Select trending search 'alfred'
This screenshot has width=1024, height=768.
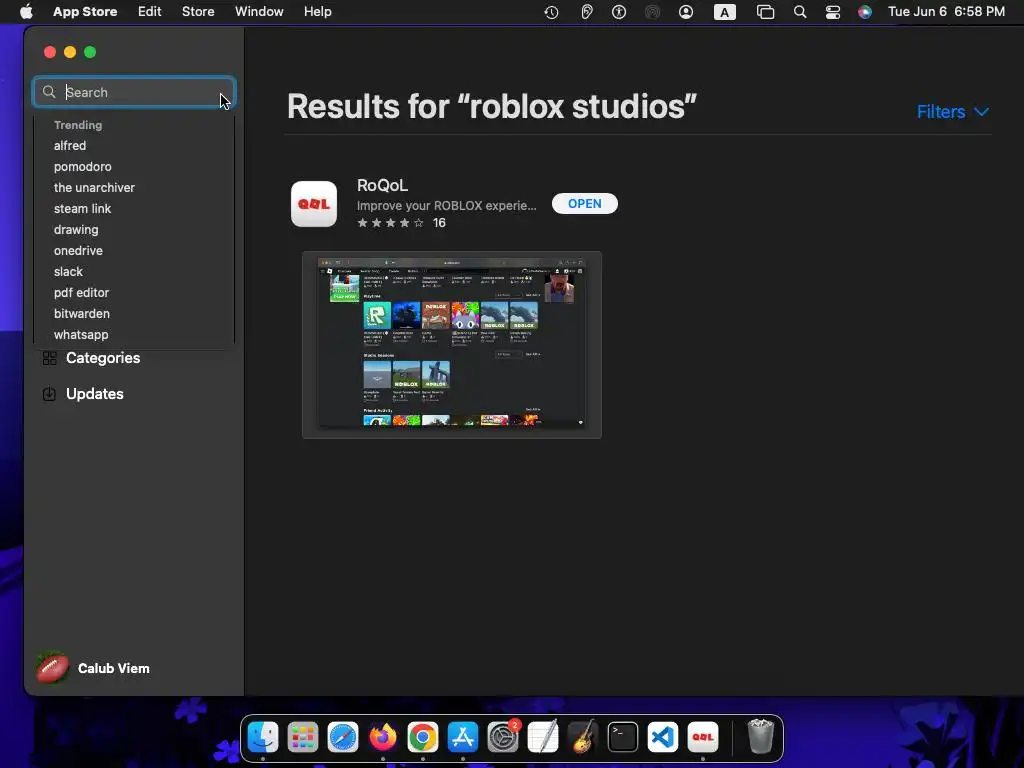[x=70, y=146]
